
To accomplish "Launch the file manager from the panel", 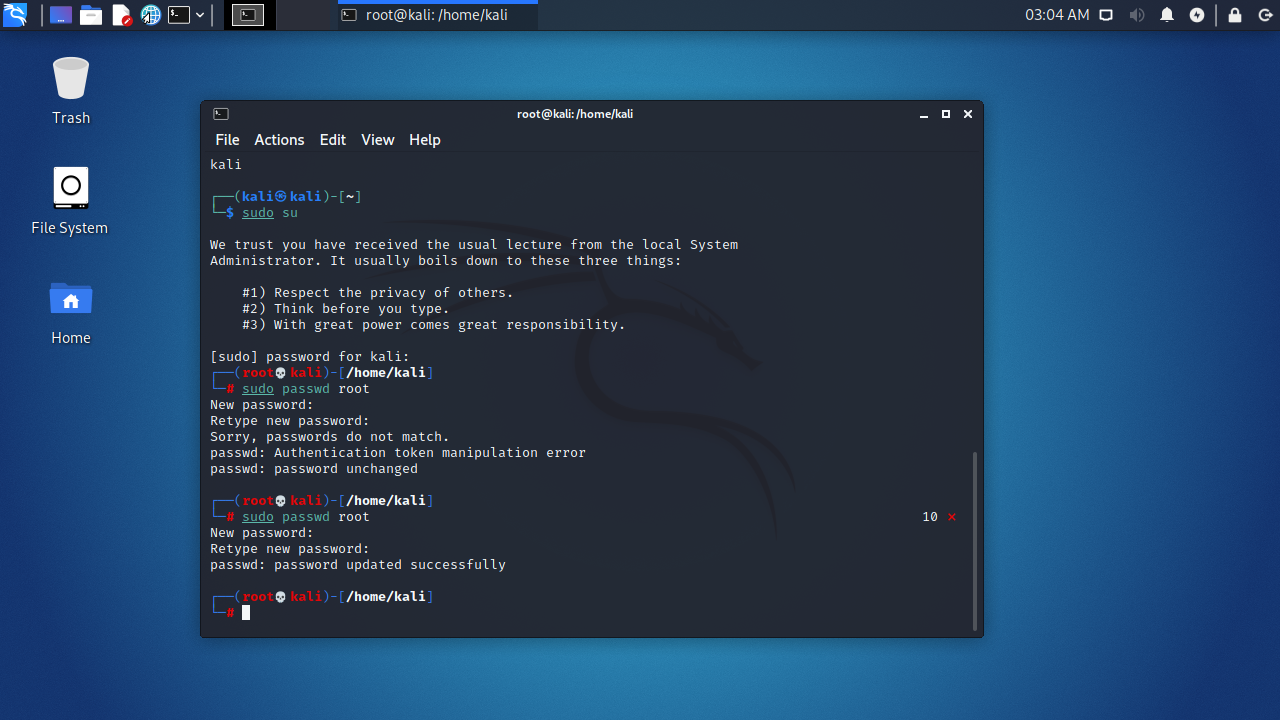I will (x=91, y=14).
